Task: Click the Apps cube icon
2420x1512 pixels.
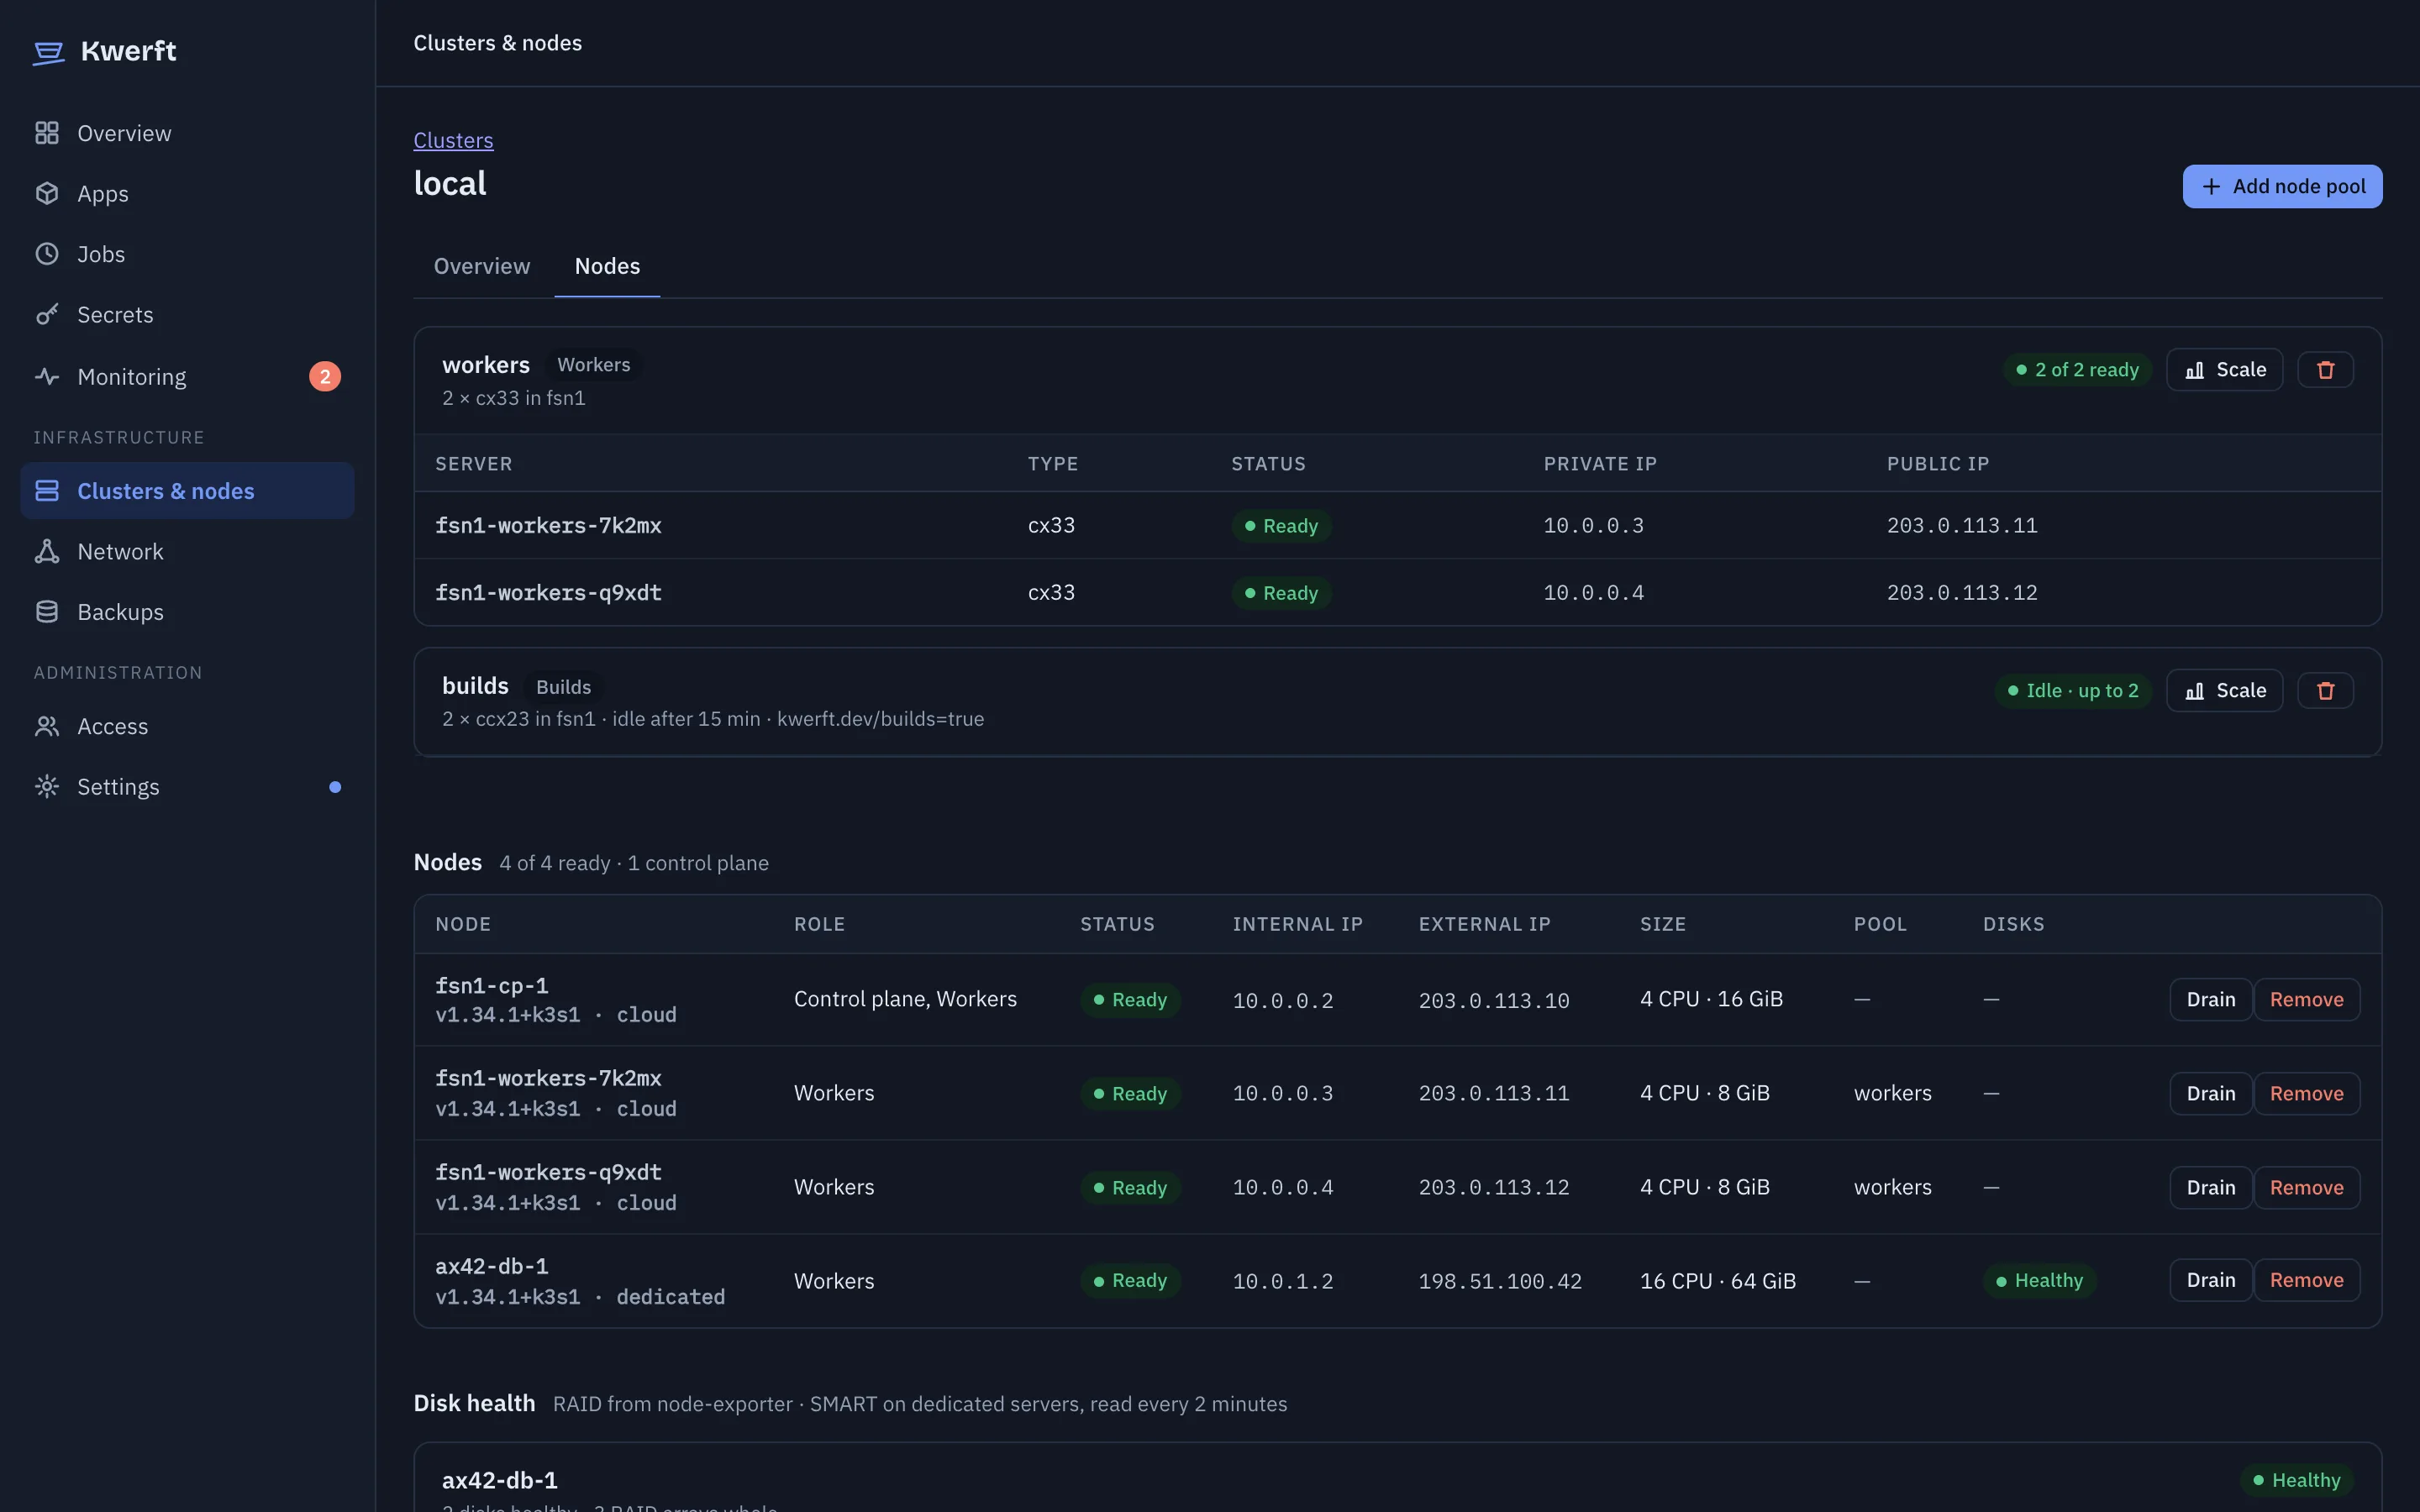Action: pos(47,193)
